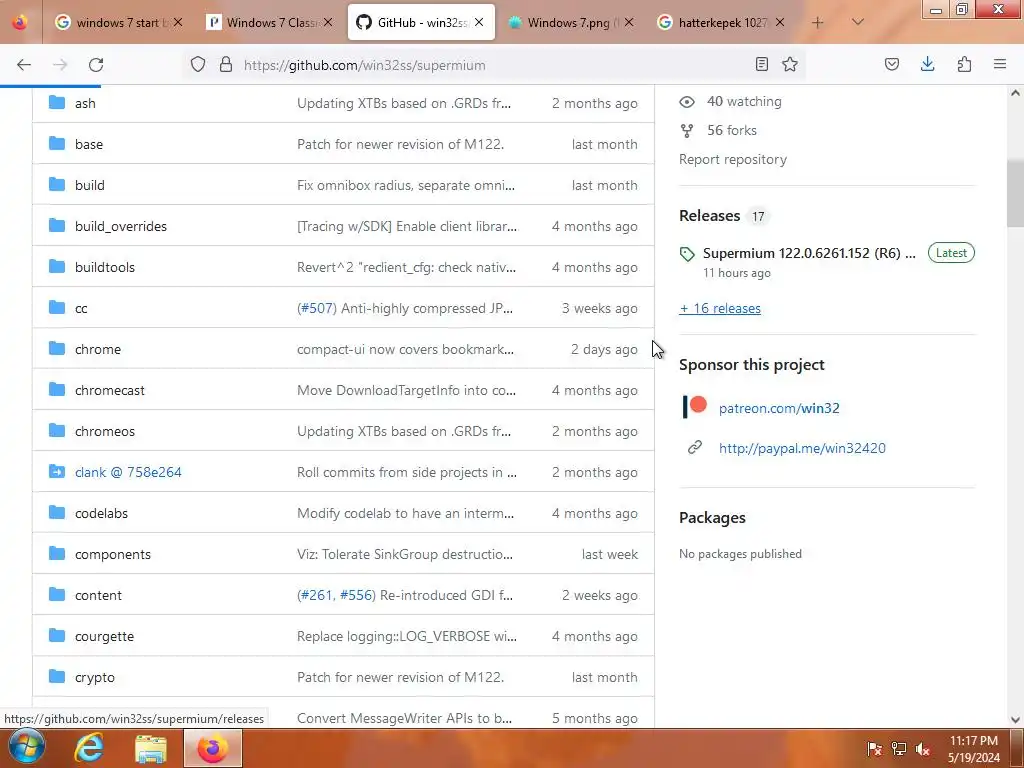Image resolution: width=1024 pixels, height=768 pixels.
Task: Launch Internet Explorer from taskbar
Action: (89, 748)
